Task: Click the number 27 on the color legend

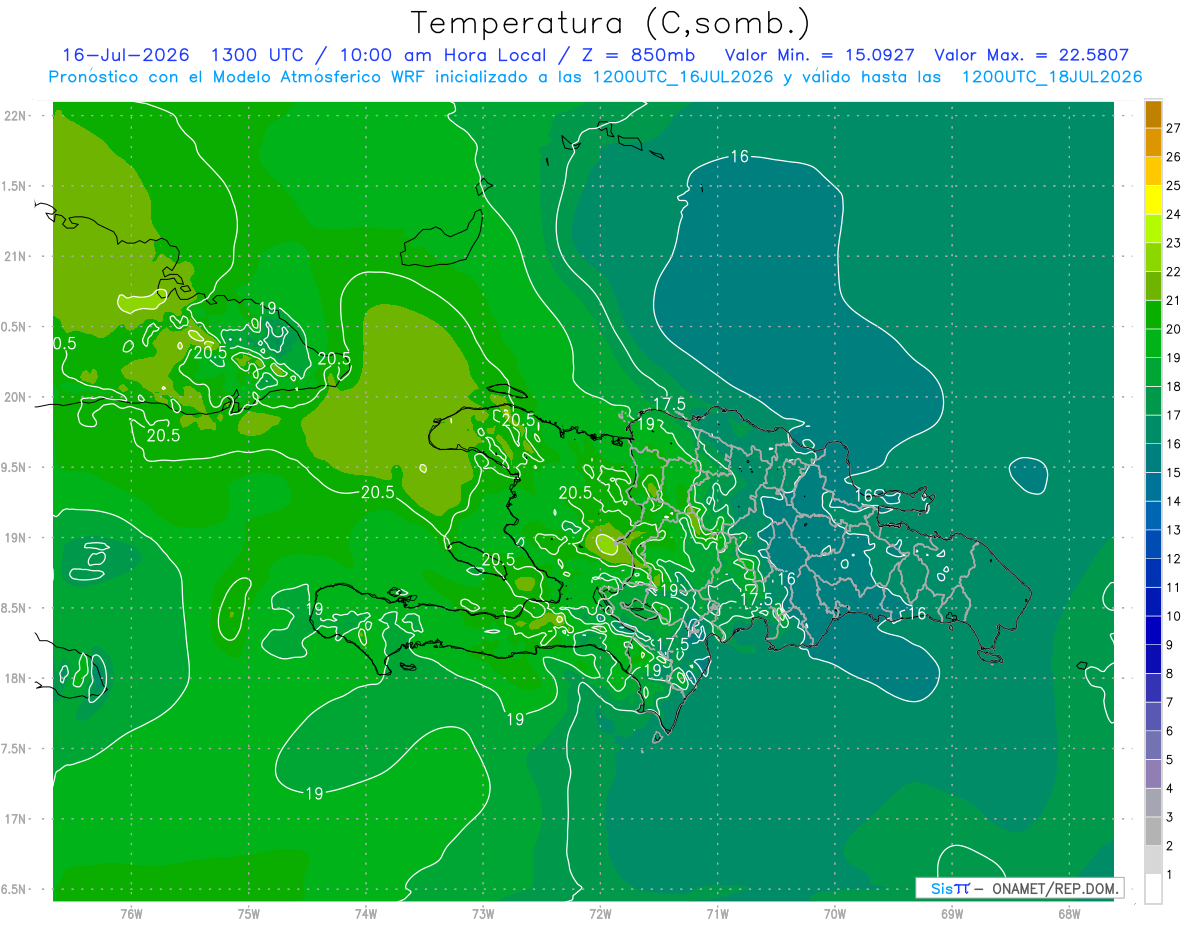Action: click(1174, 128)
